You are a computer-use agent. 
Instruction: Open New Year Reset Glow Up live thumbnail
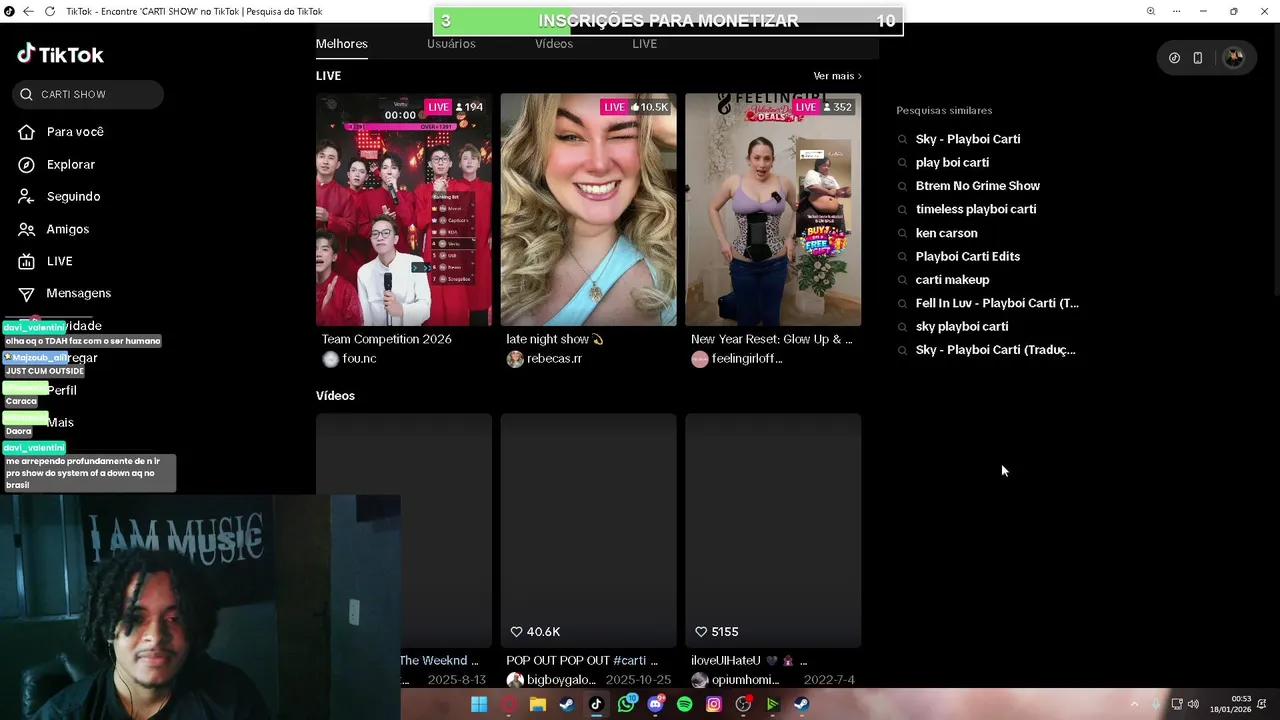pos(773,210)
